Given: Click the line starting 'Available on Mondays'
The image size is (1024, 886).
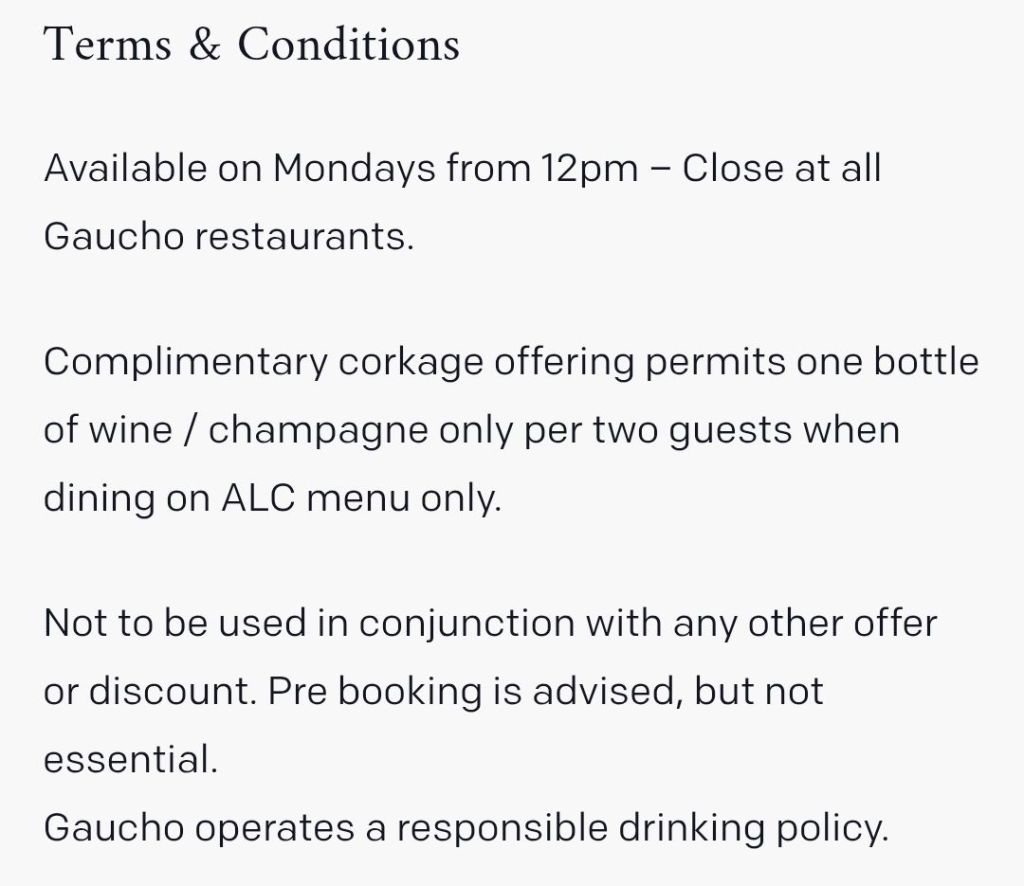Looking at the screenshot, I should pos(462,168).
